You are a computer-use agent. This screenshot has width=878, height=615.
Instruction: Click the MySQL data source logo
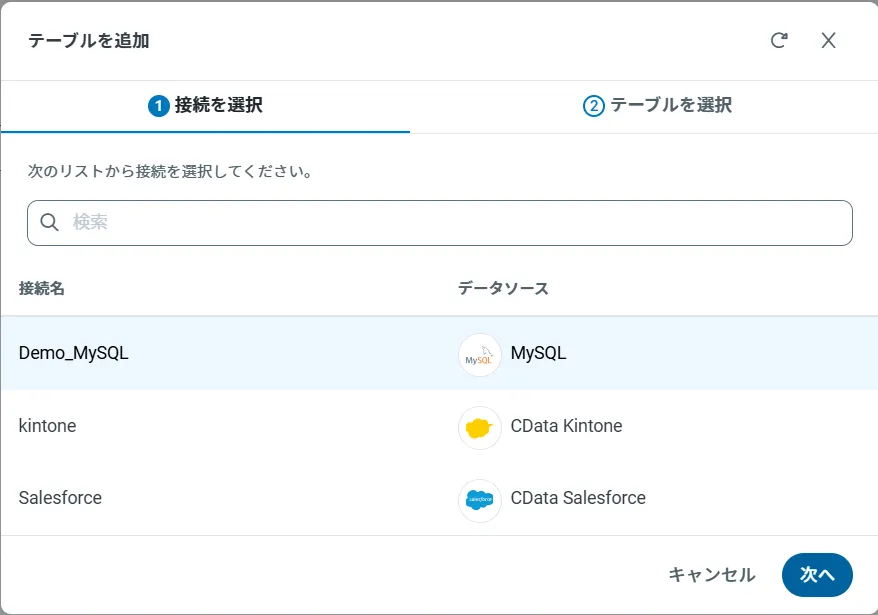pos(480,354)
